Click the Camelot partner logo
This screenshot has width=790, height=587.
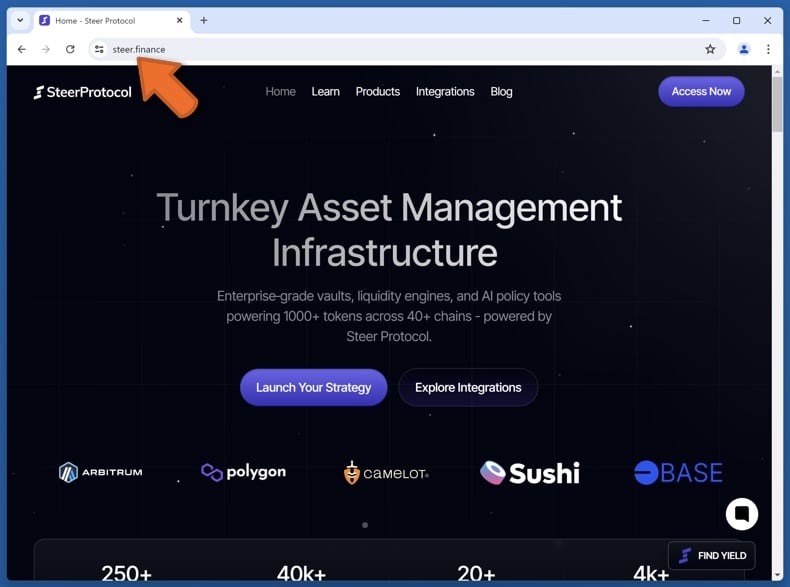(x=386, y=473)
